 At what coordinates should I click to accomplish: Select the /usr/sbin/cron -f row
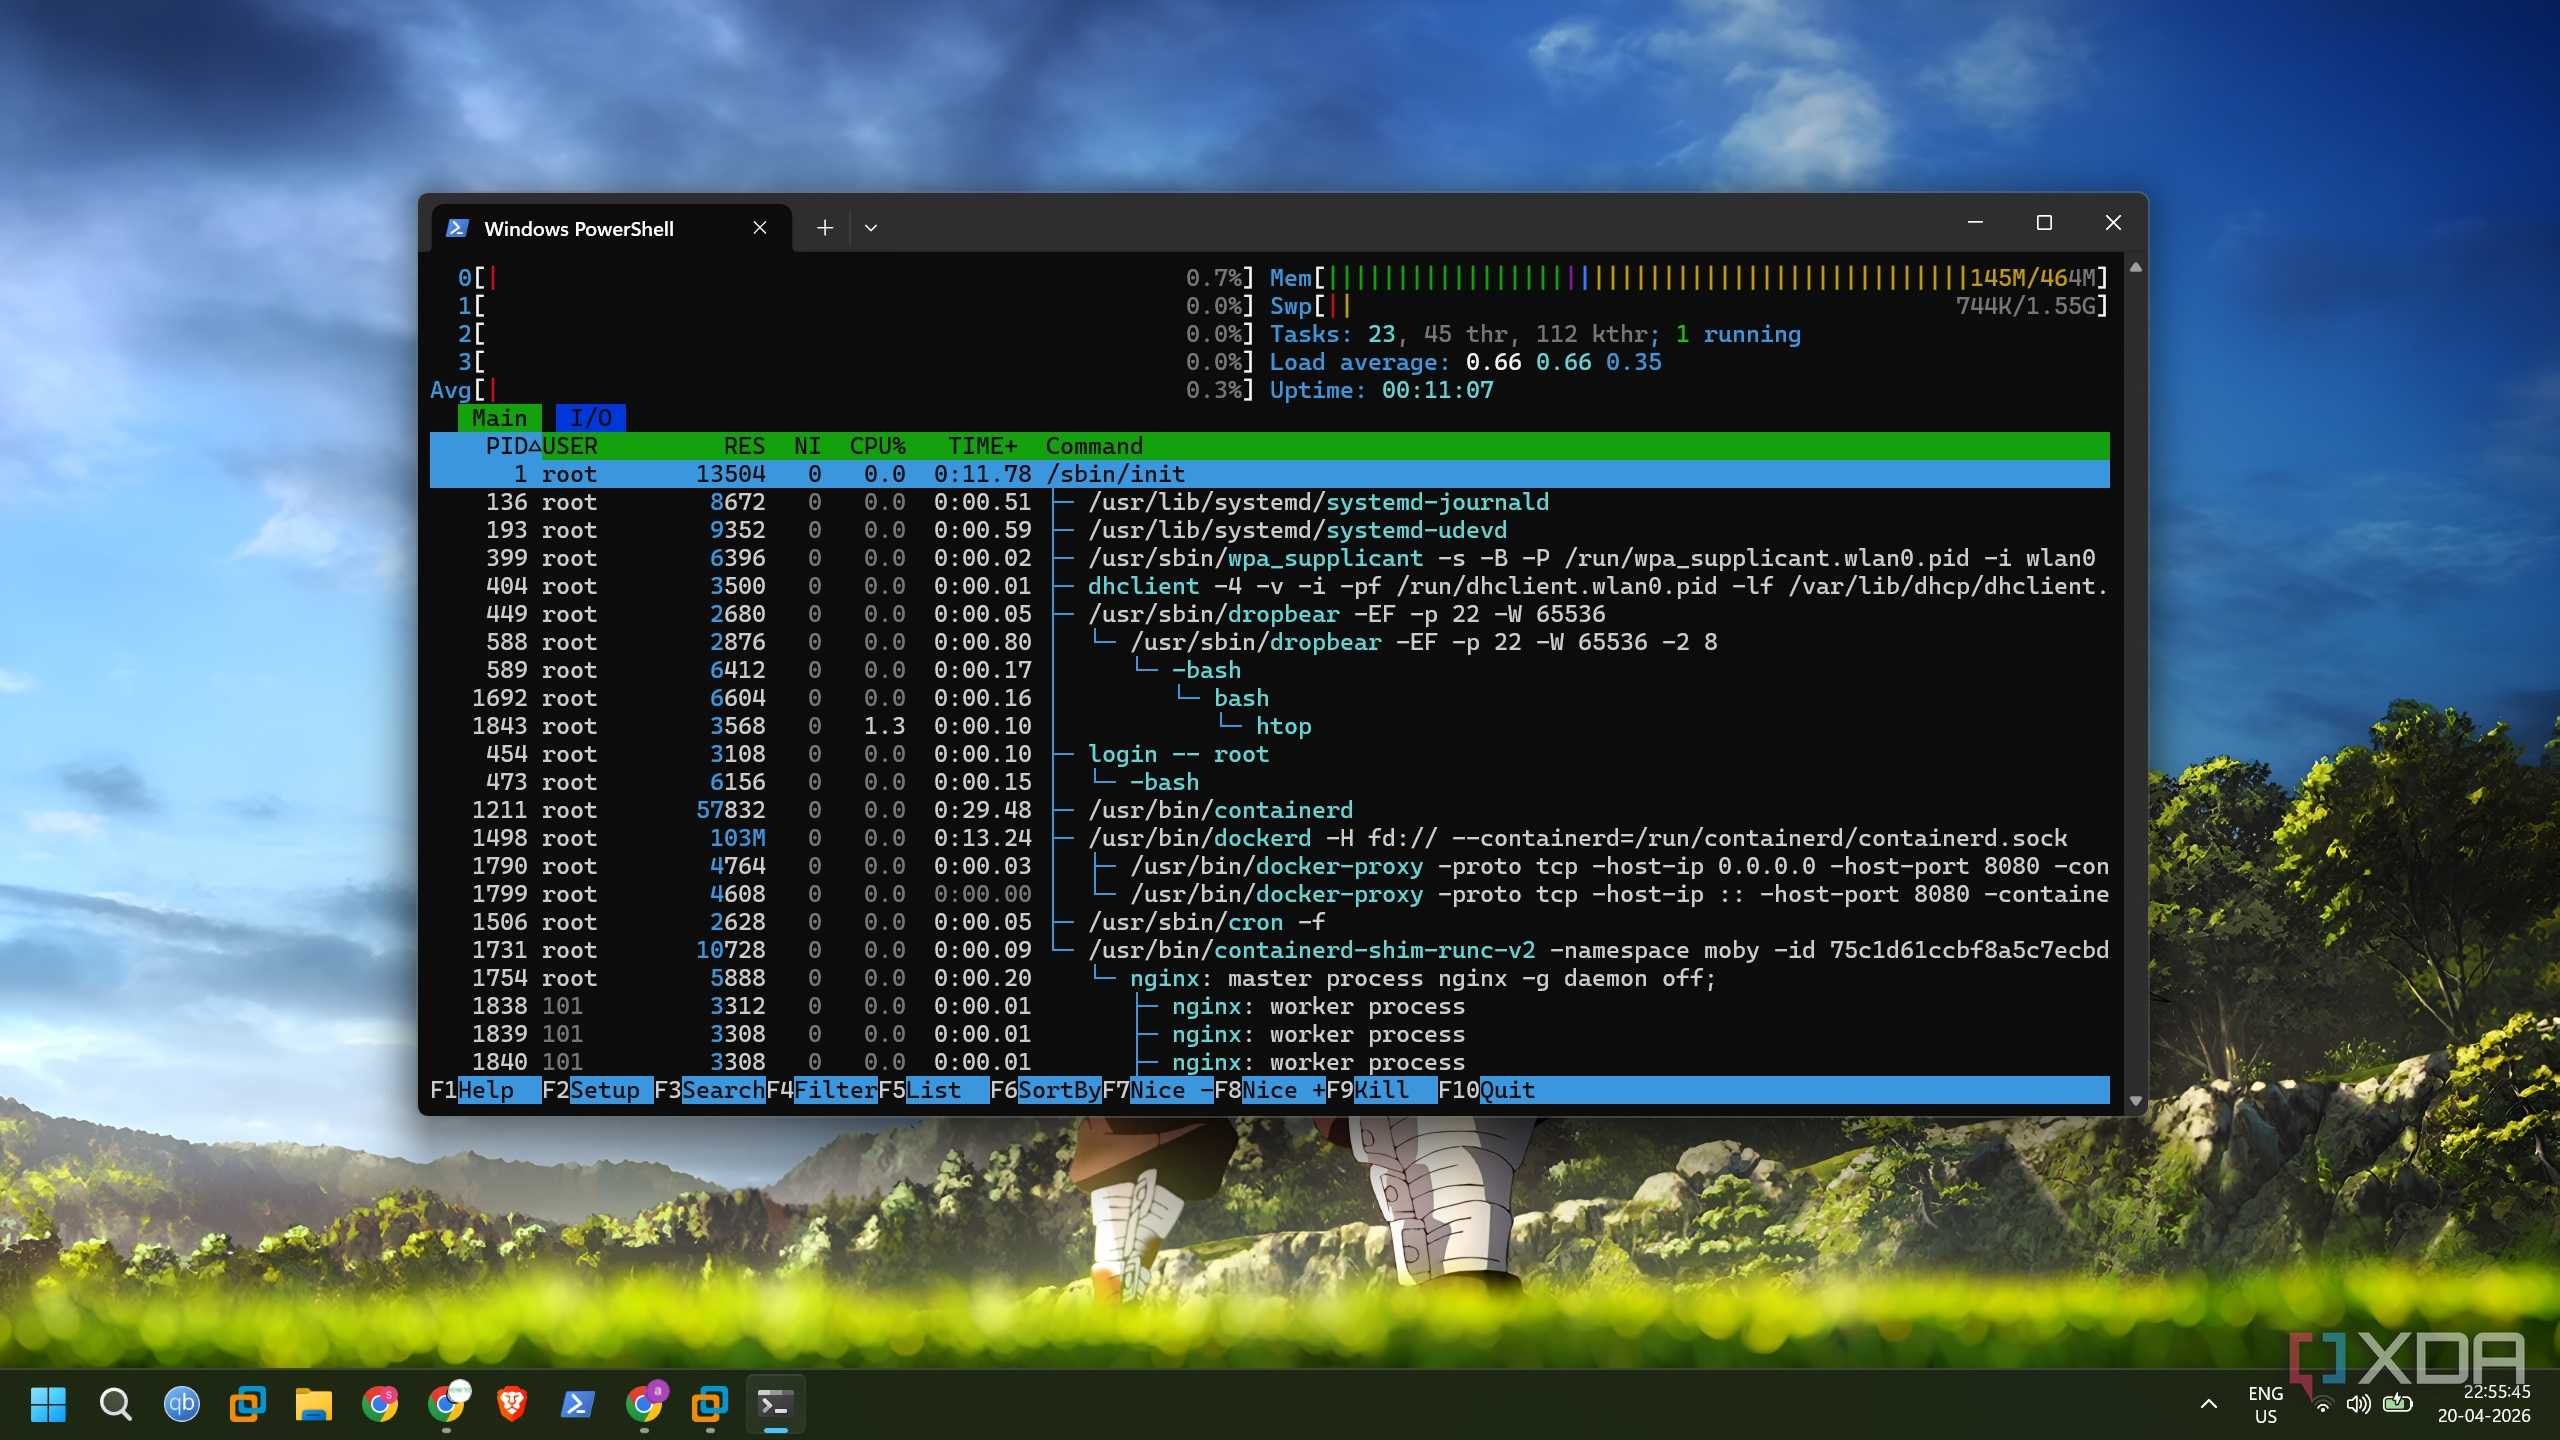(x=1269, y=922)
